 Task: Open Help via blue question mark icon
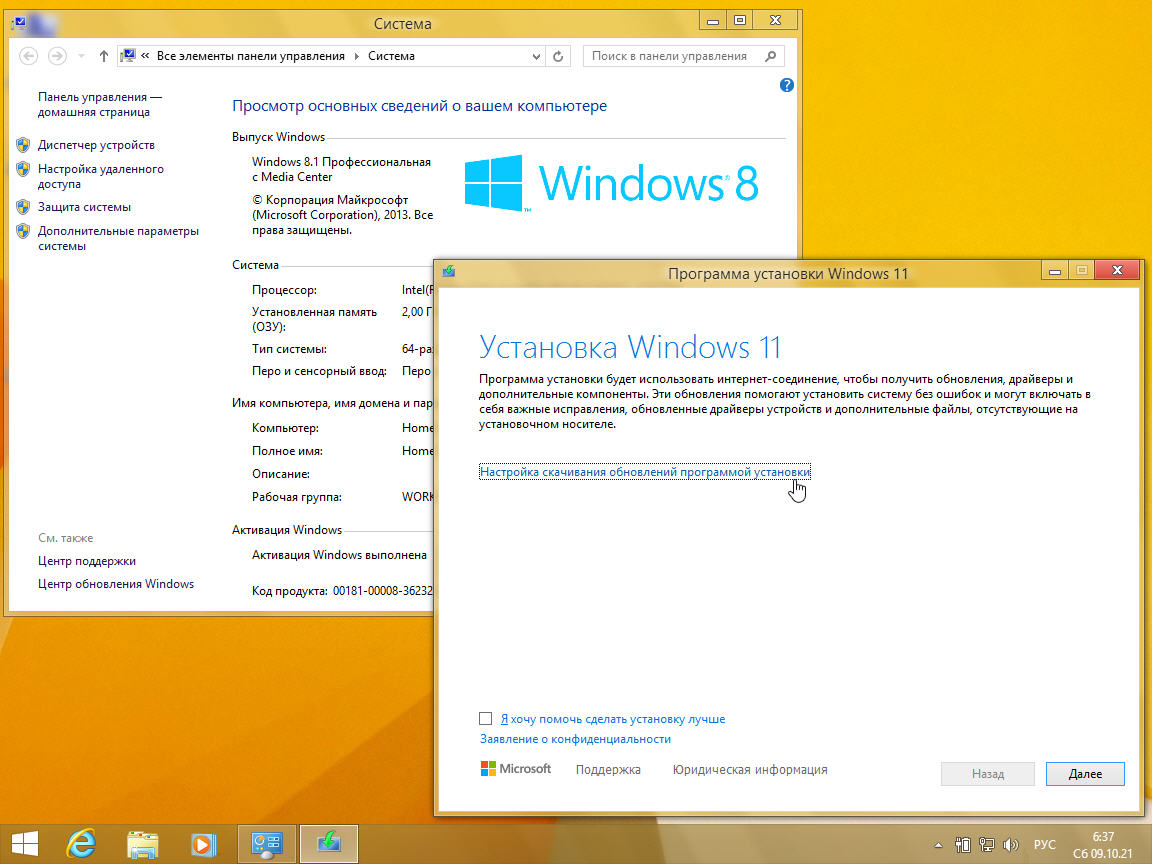786,85
